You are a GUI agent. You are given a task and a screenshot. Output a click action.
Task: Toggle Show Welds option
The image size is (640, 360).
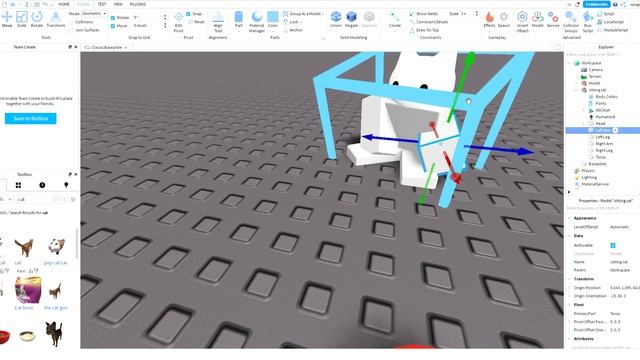click(424, 14)
